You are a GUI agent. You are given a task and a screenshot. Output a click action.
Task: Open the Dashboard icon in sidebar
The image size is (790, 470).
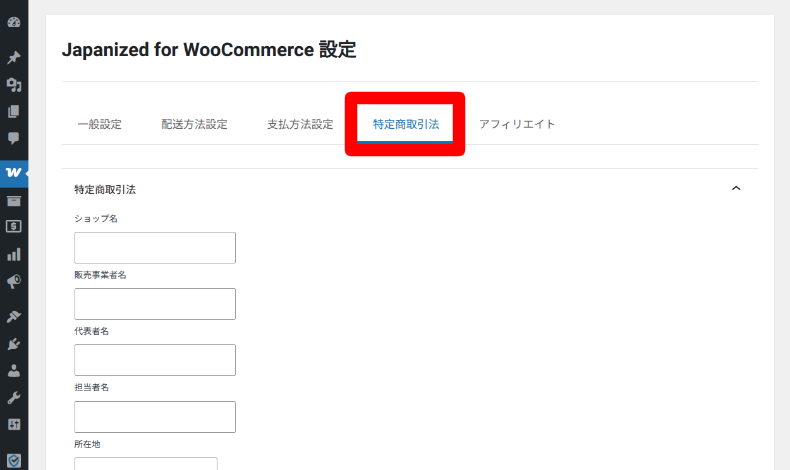pos(14,22)
